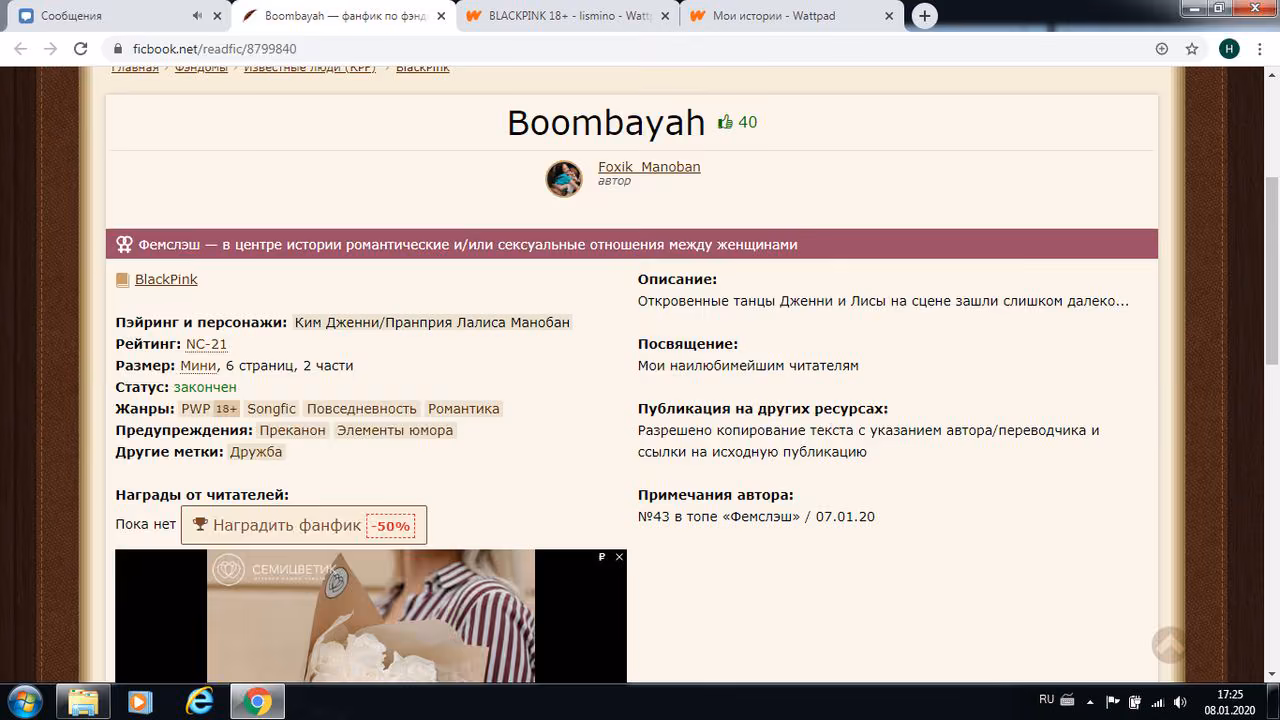Viewport: 1280px width, 720px height.
Task: Bookmark this page with star icon
Action: point(1192,49)
